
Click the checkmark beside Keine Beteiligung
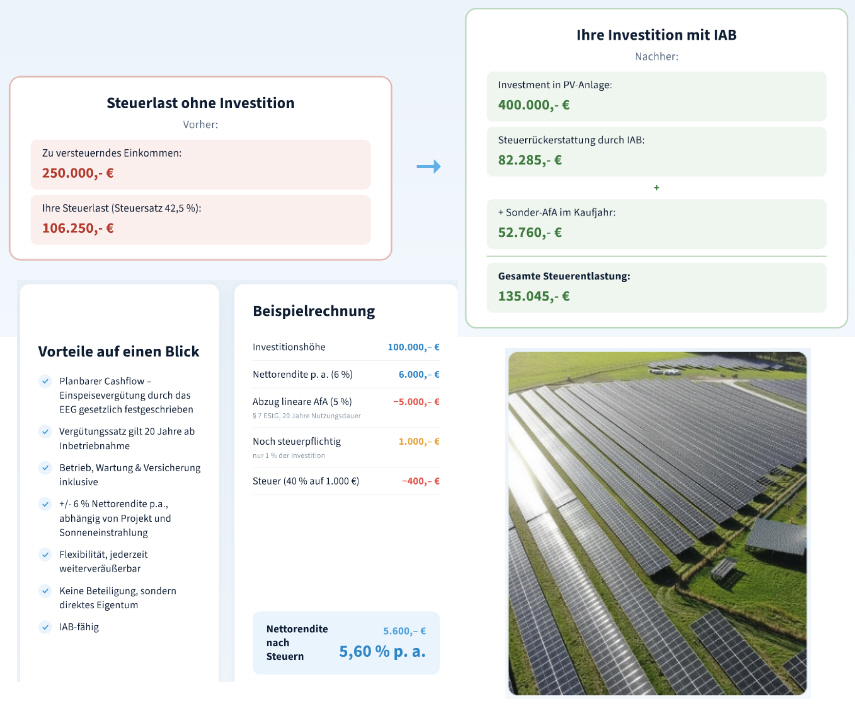point(45,591)
